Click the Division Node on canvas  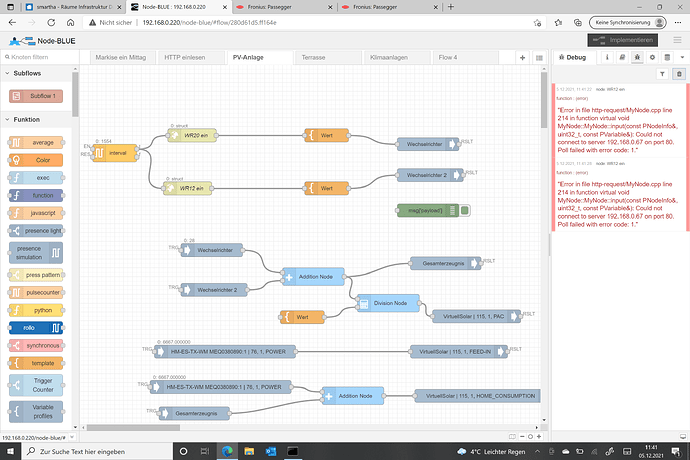pos(388,302)
